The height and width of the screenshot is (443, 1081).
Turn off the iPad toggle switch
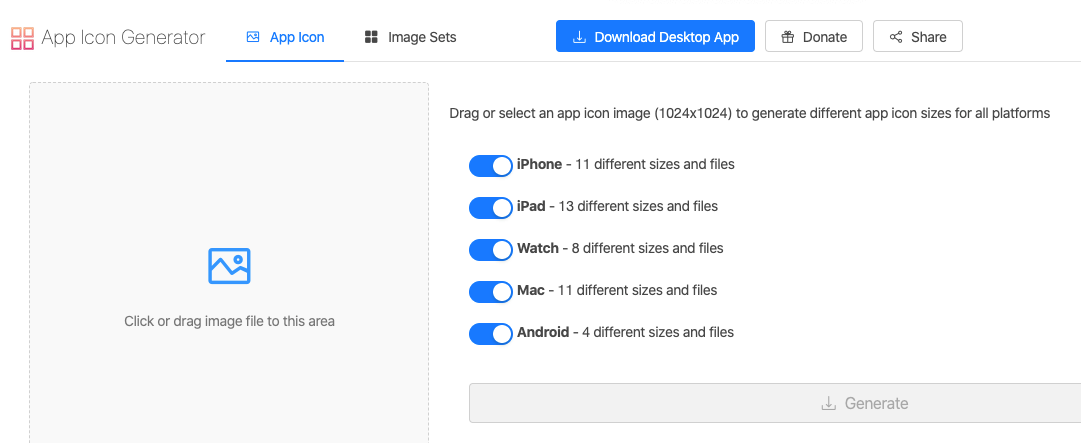pos(490,207)
